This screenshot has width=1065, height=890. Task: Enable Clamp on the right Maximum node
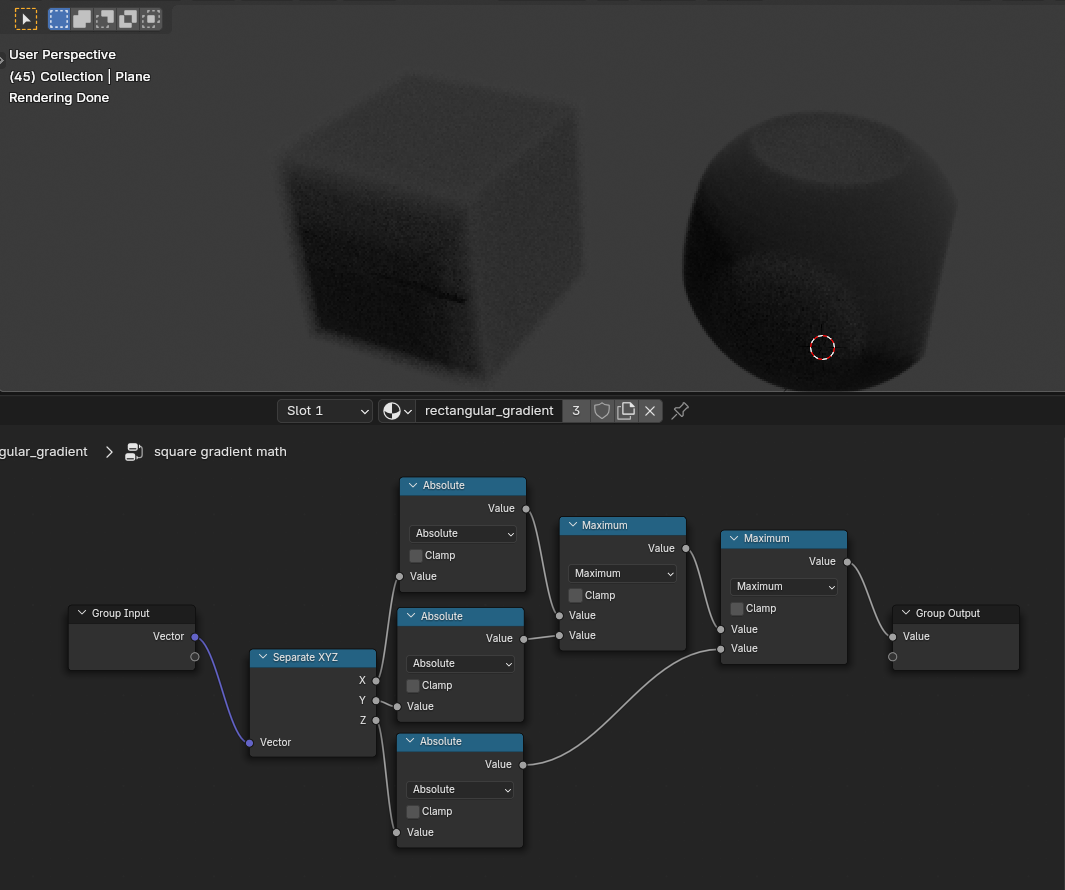(737, 609)
